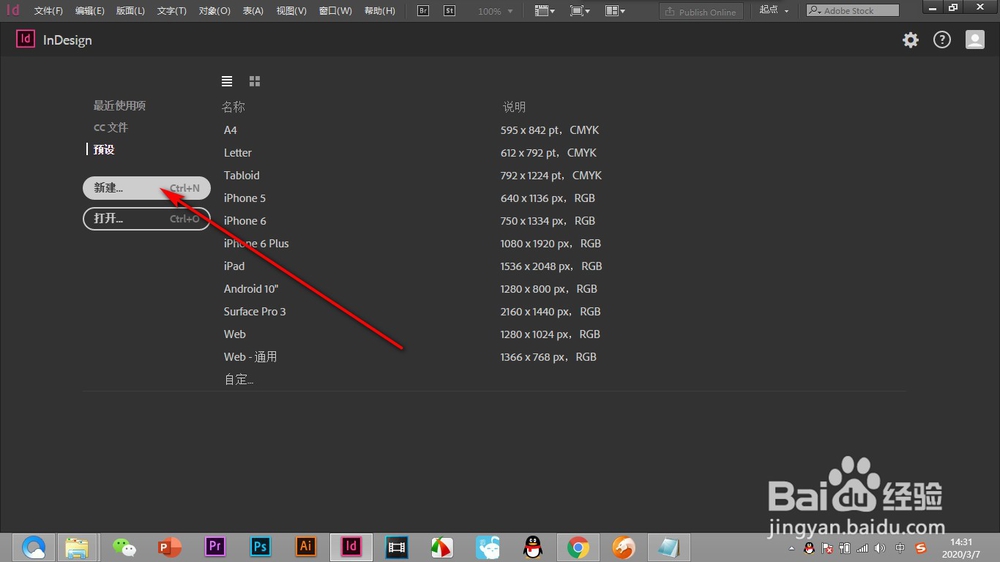The image size is (1000, 562).
Task: Open the 文字(T) menu
Action: (x=172, y=11)
